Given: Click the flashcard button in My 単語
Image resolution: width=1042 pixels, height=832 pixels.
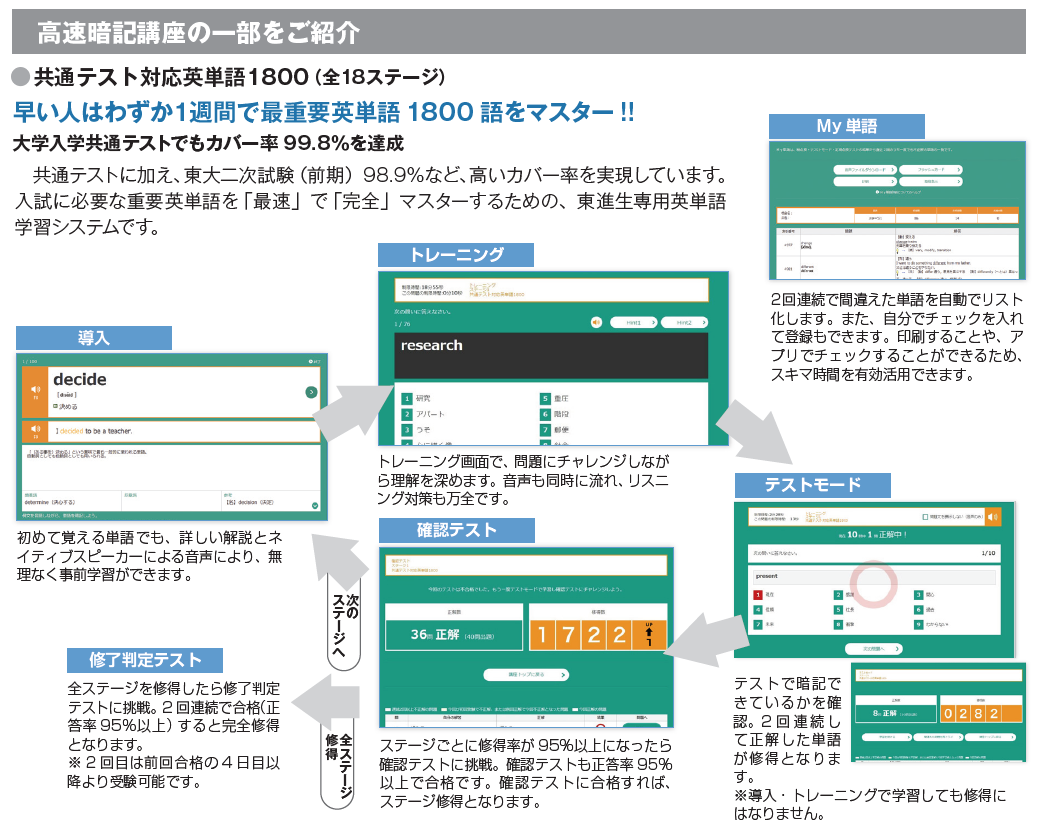Looking at the screenshot, I should click(931, 169).
